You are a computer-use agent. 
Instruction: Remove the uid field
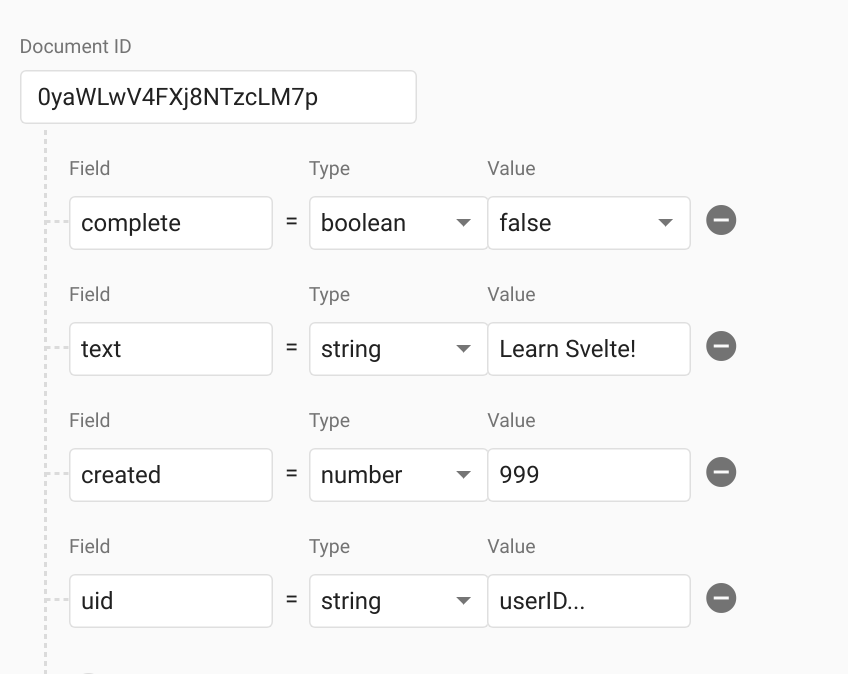point(722,599)
